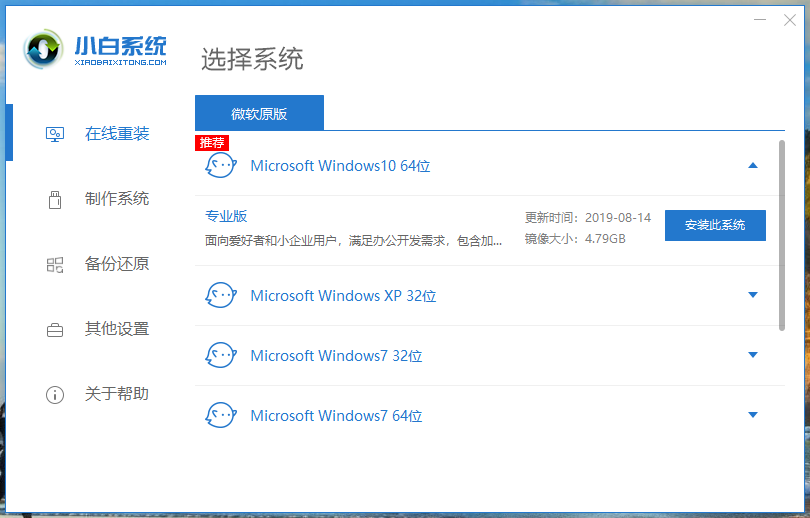810x518 pixels.
Task: Open 关于帮助 in the sidebar
Action: click(x=117, y=394)
